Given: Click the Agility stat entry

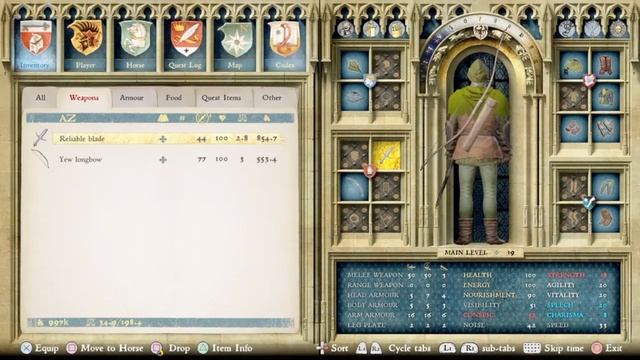Looking at the screenshot, I should click(577, 285).
